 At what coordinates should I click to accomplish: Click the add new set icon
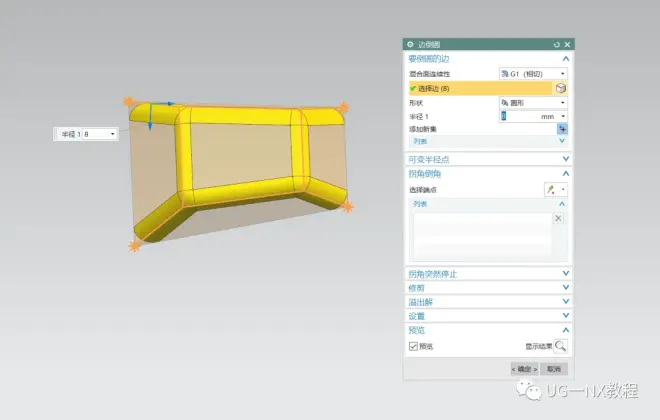tap(562, 129)
